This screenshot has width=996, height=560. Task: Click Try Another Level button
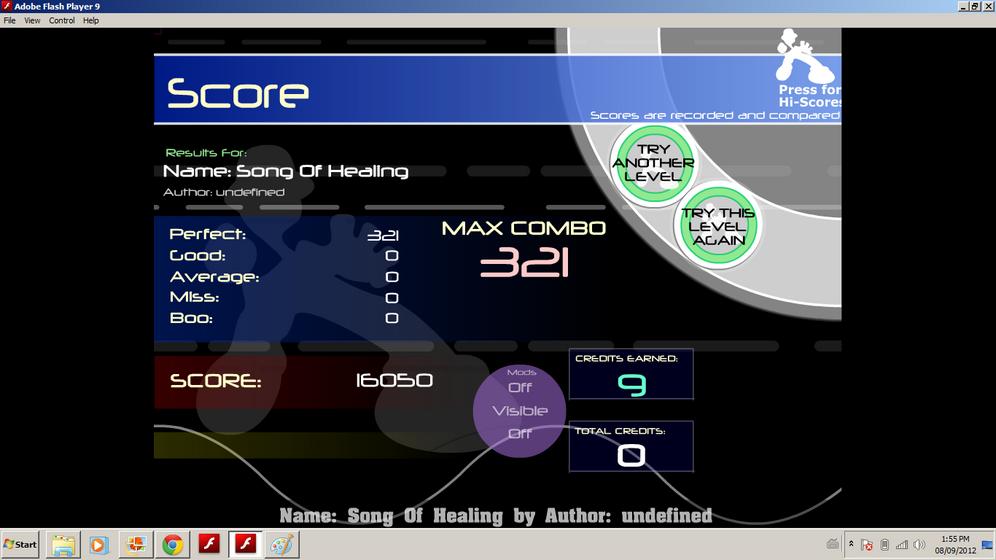pos(653,163)
